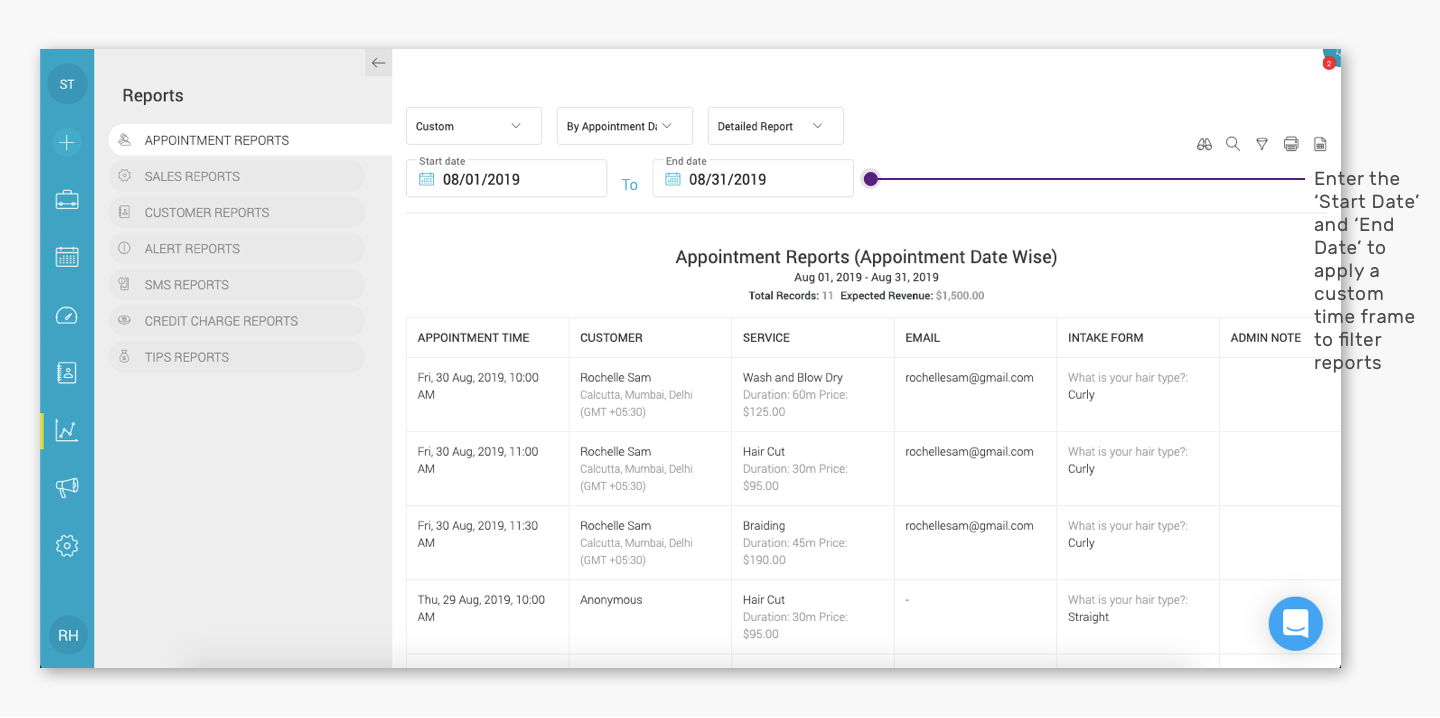Open the contacts book icon in the sidebar

point(67,373)
